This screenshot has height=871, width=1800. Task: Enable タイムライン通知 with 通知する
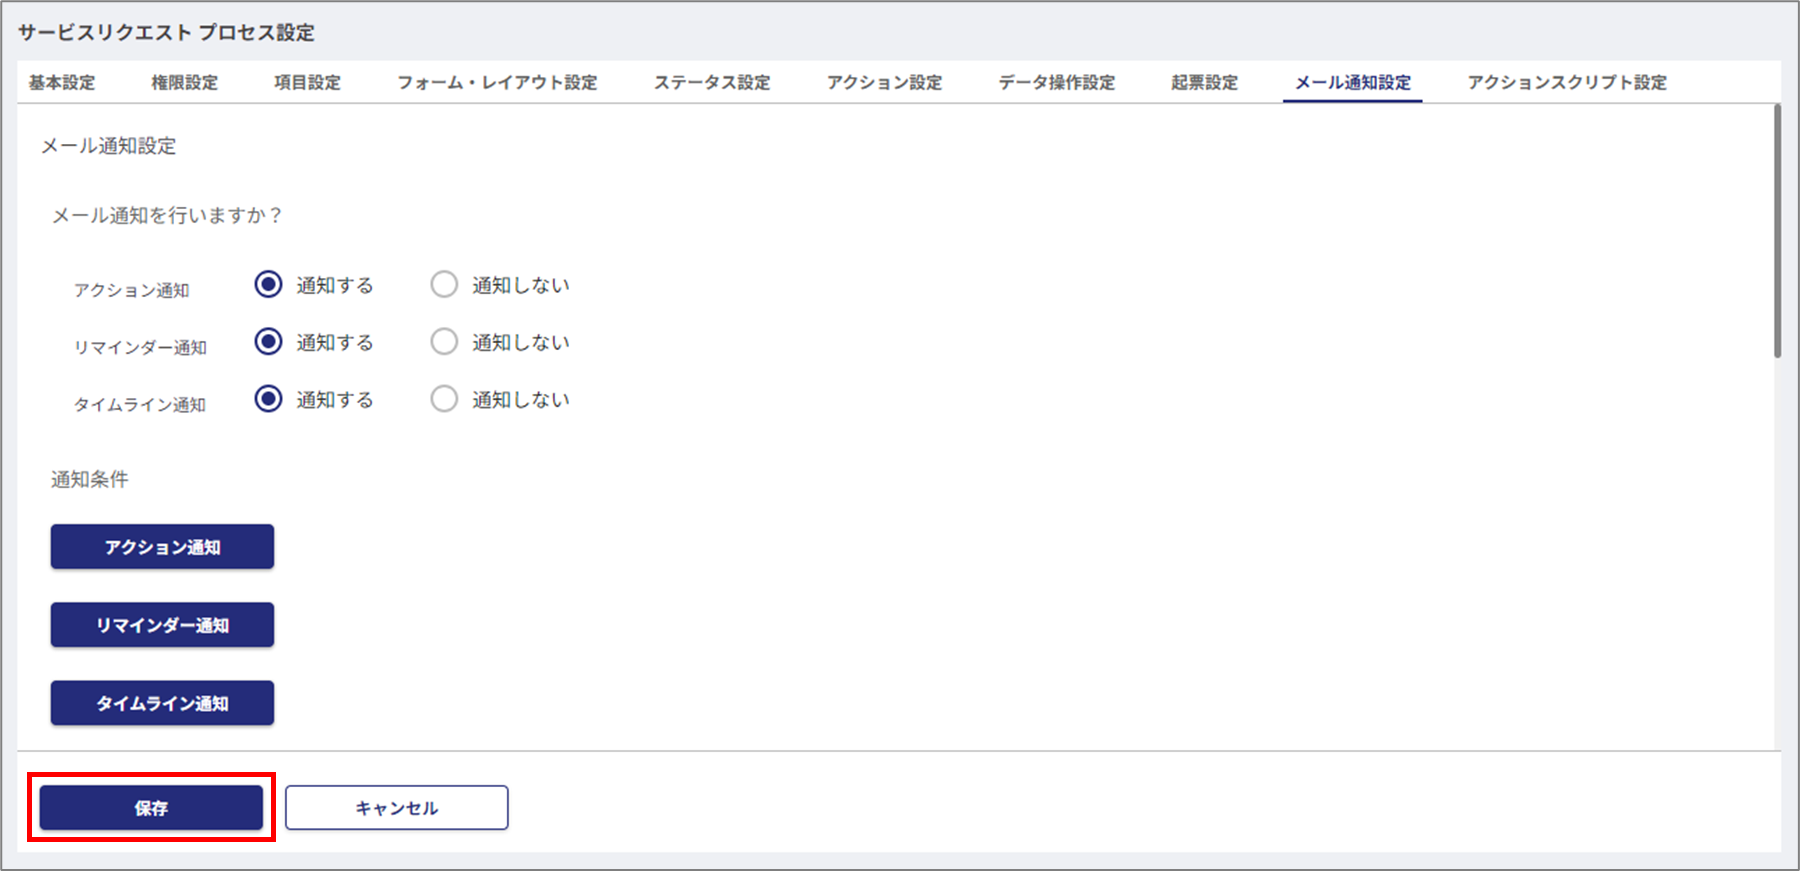coord(268,399)
